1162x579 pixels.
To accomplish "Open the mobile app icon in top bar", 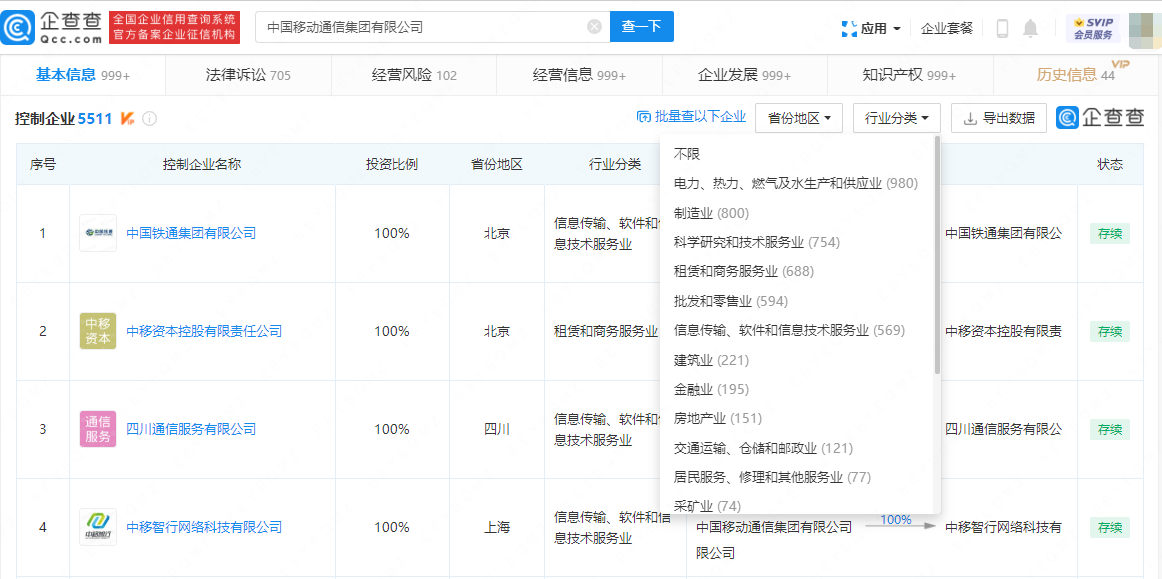I will tap(1002, 28).
